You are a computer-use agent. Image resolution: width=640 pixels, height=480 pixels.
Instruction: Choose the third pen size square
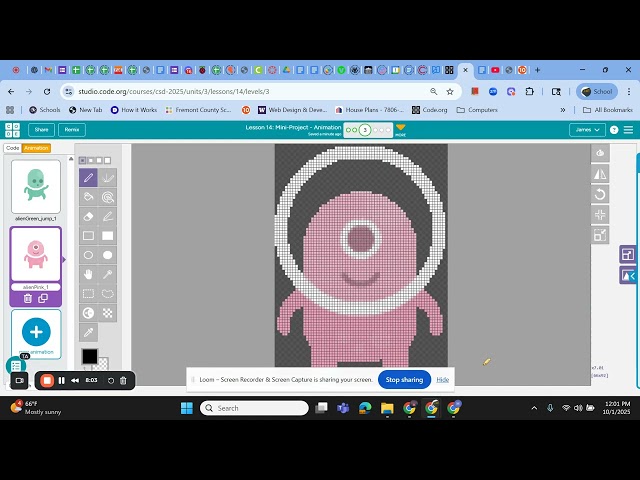[x=99, y=160]
